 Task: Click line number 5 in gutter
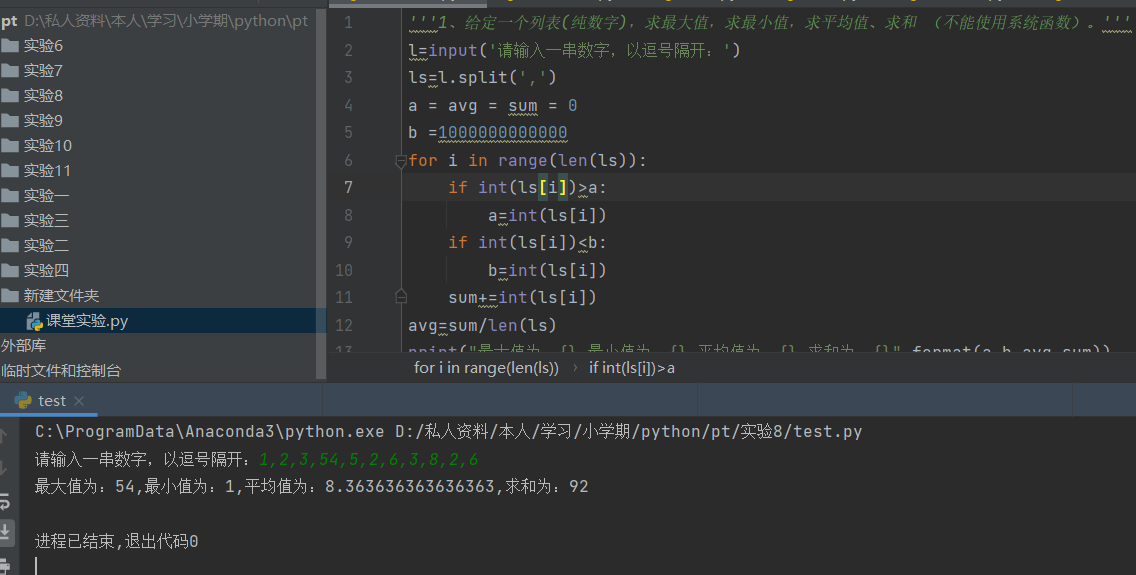pyautogui.click(x=348, y=133)
